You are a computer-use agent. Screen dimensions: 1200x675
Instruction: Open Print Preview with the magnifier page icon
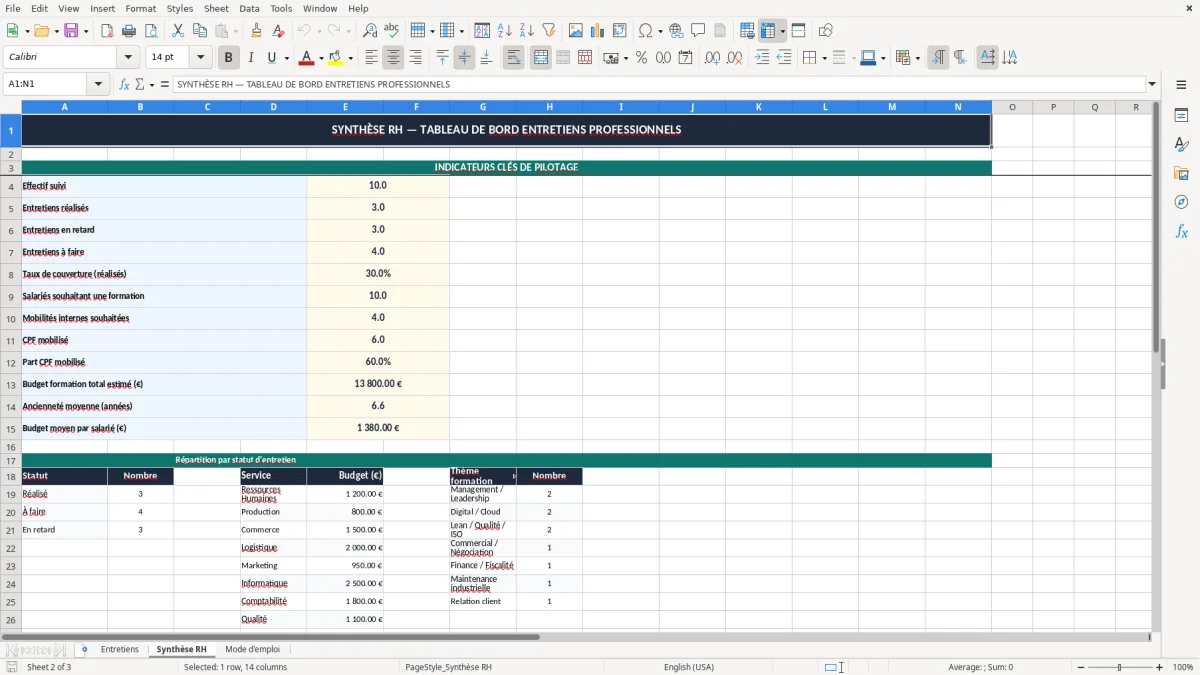click(x=151, y=31)
